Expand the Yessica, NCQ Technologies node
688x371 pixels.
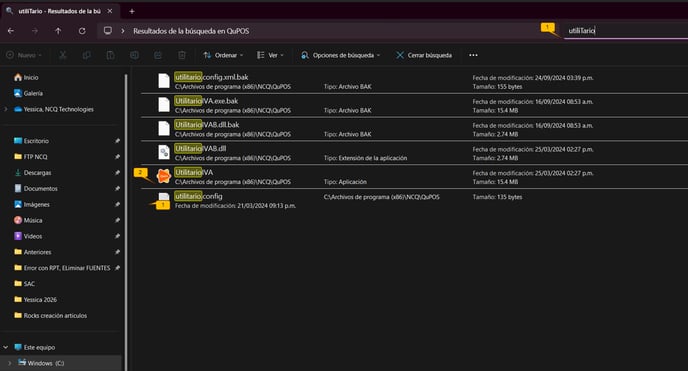pos(6,109)
